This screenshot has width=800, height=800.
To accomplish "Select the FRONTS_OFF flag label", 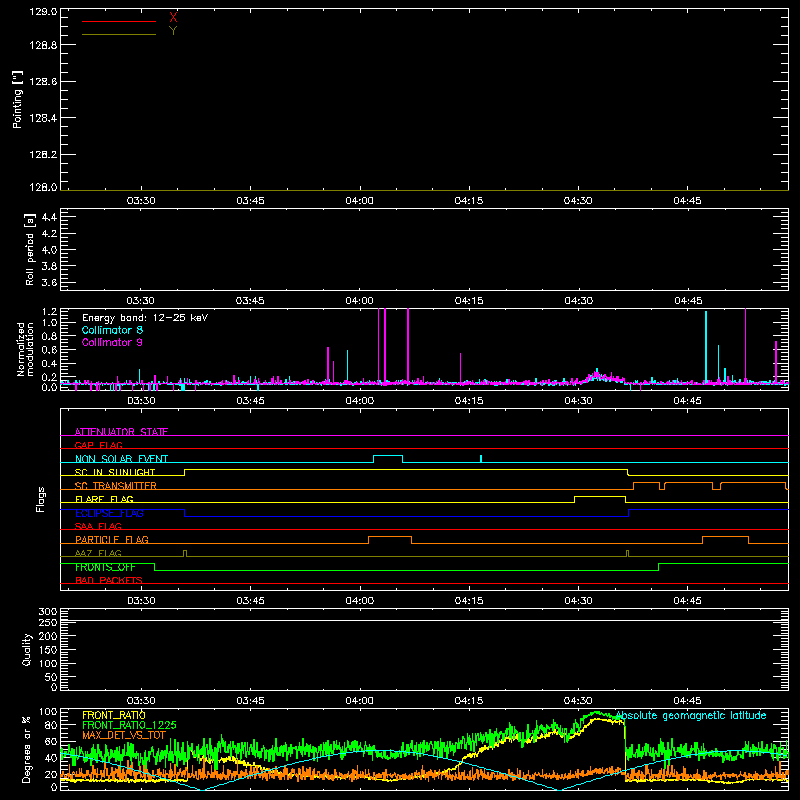I will click(105, 567).
